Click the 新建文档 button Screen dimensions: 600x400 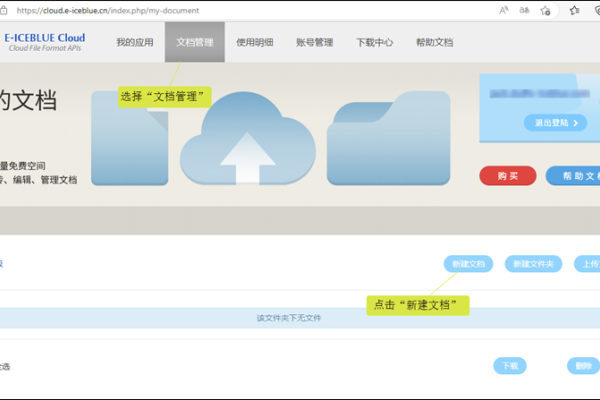click(x=468, y=264)
